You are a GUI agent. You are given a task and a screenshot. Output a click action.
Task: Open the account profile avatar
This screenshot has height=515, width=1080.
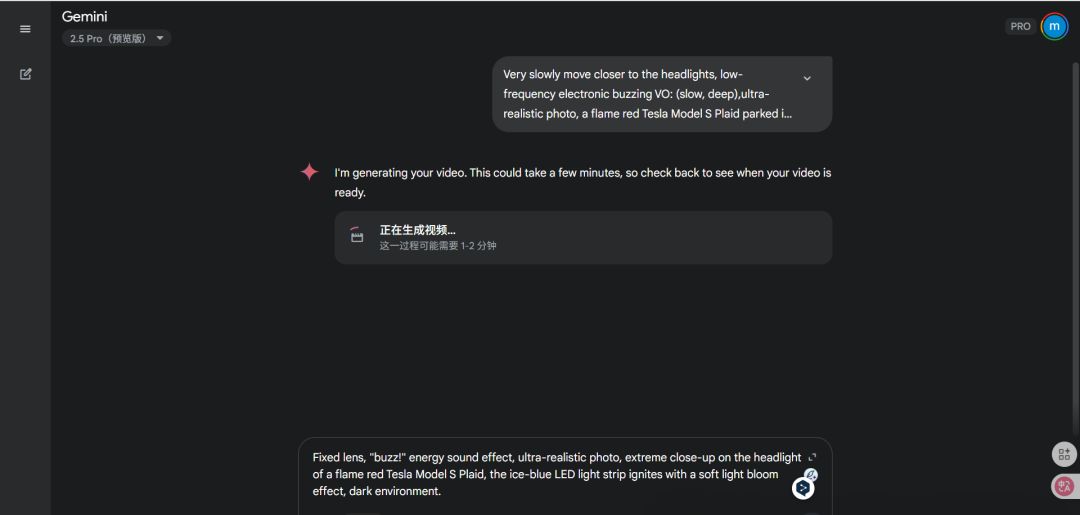[x=1054, y=26]
